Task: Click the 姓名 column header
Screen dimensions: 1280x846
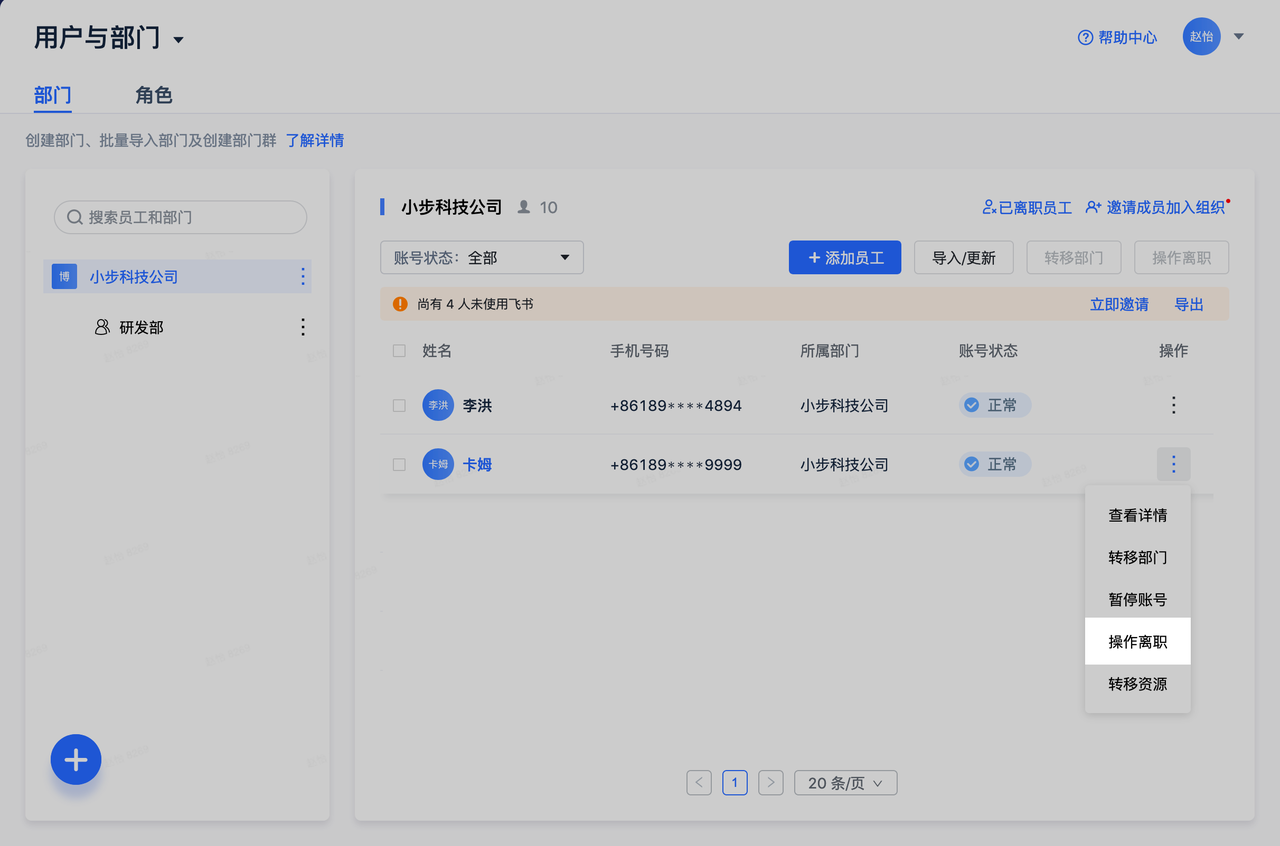Action: pyautogui.click(x=437, y=351)
